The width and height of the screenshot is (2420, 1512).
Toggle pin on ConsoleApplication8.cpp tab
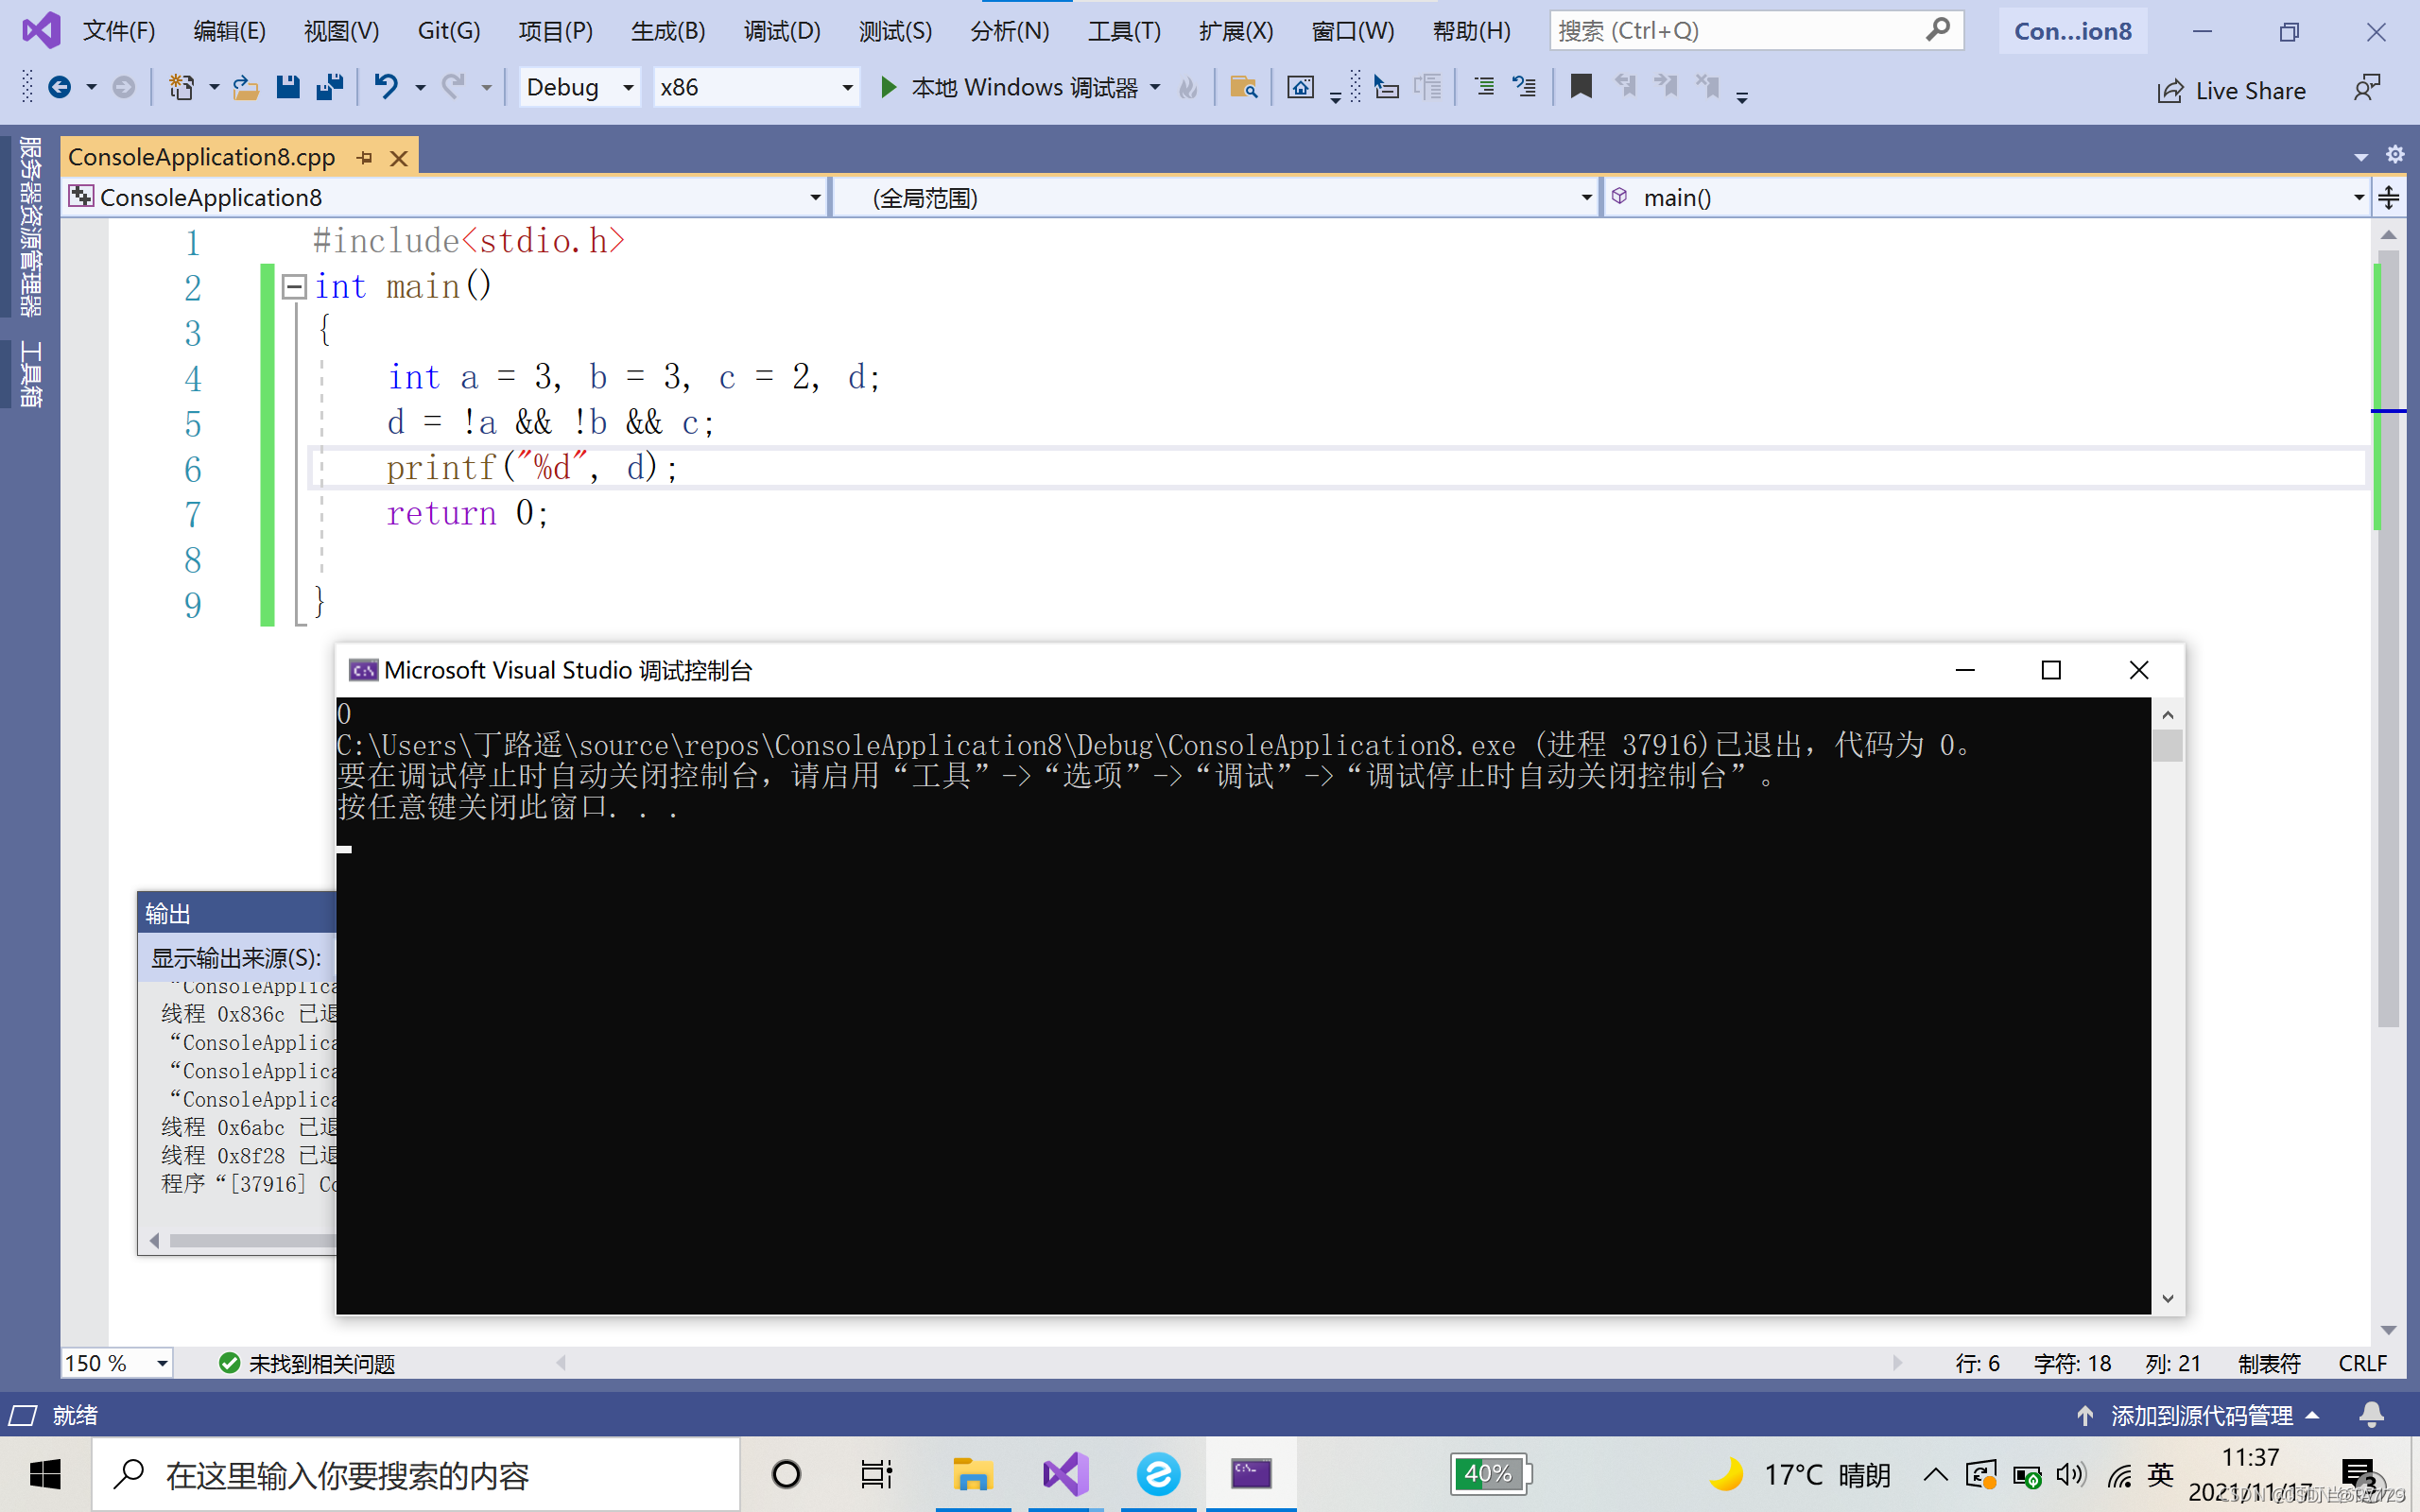pos(365,158)
